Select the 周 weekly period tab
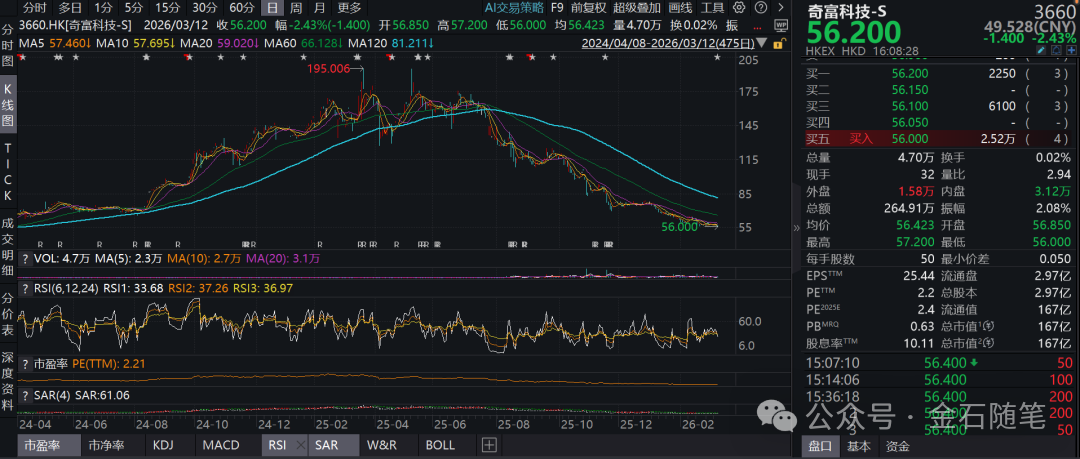The height and width of the screenshot is (459, 1080). (x=297, y=7)
